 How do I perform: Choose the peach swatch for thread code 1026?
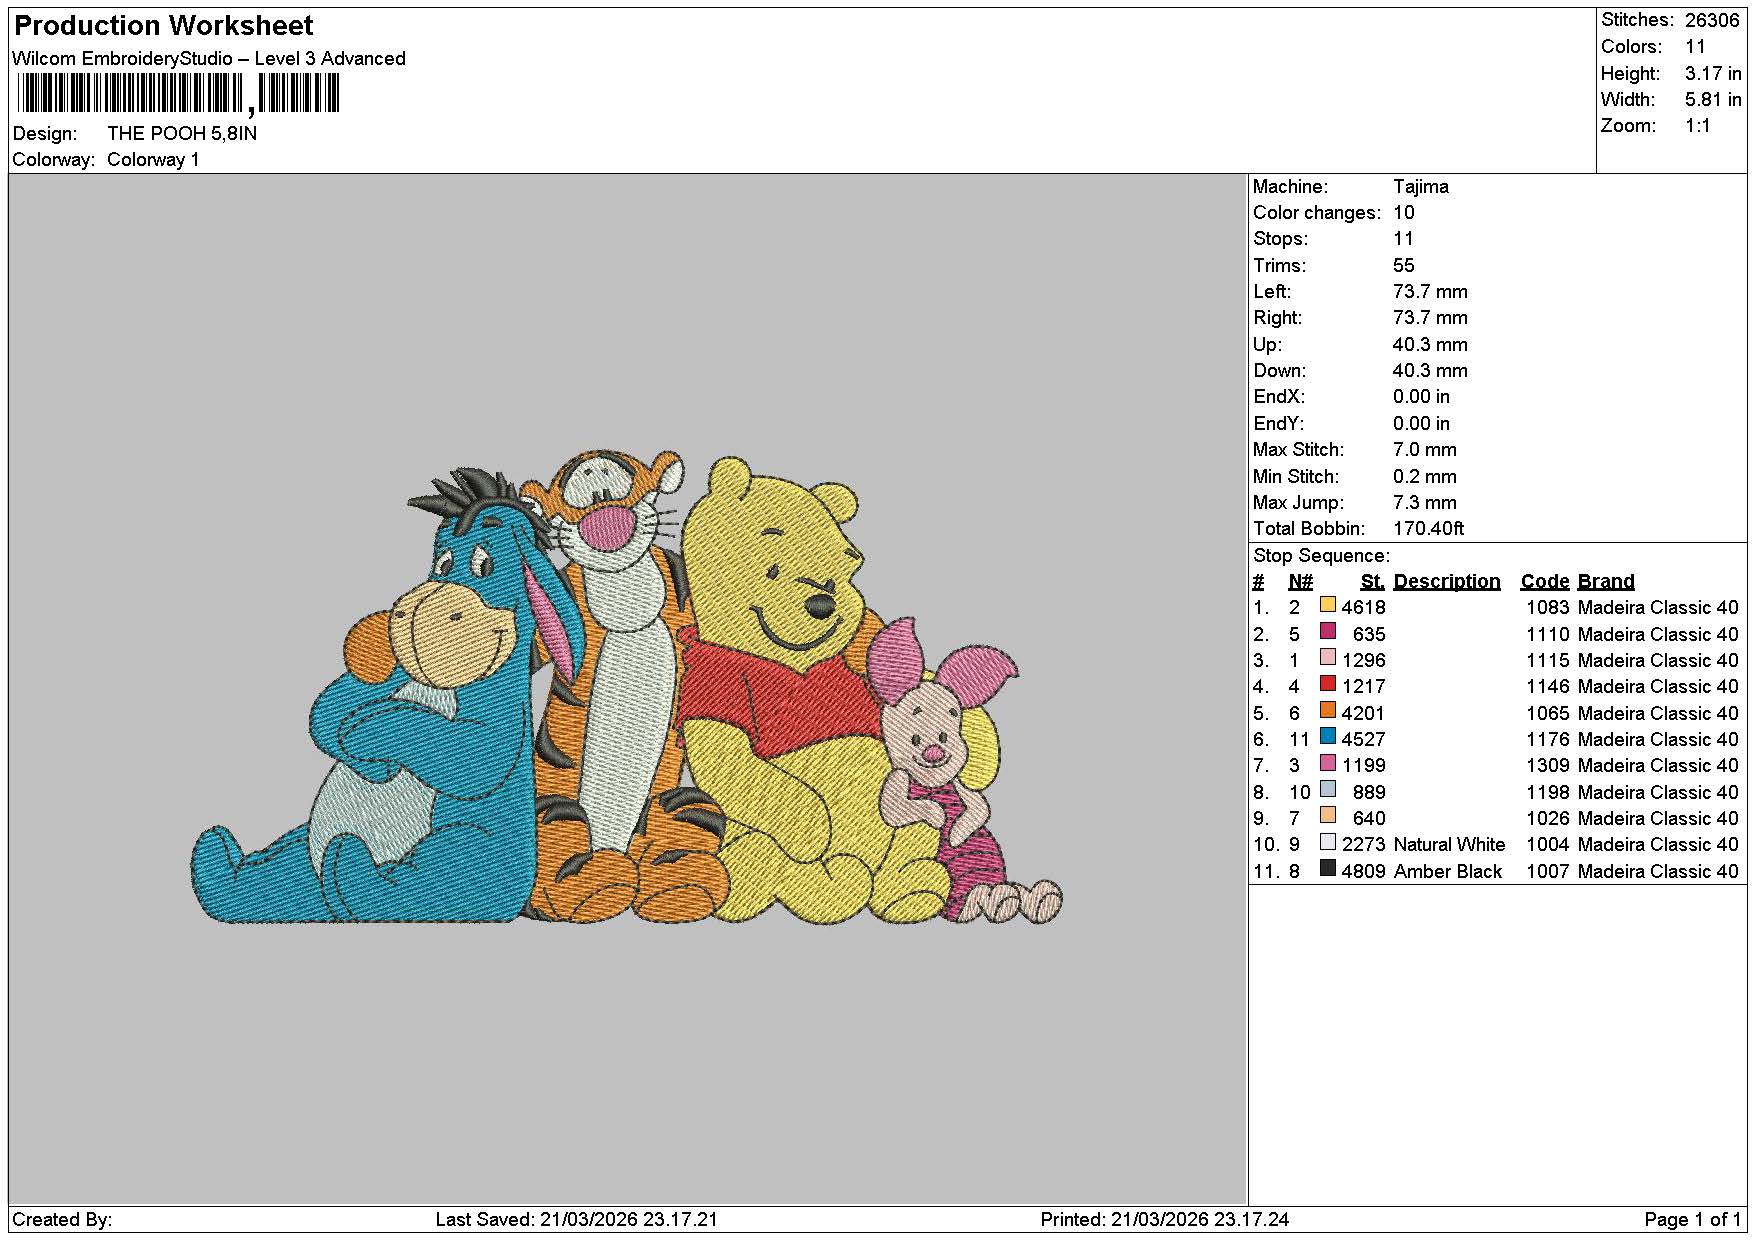(x=1328, y=816)
